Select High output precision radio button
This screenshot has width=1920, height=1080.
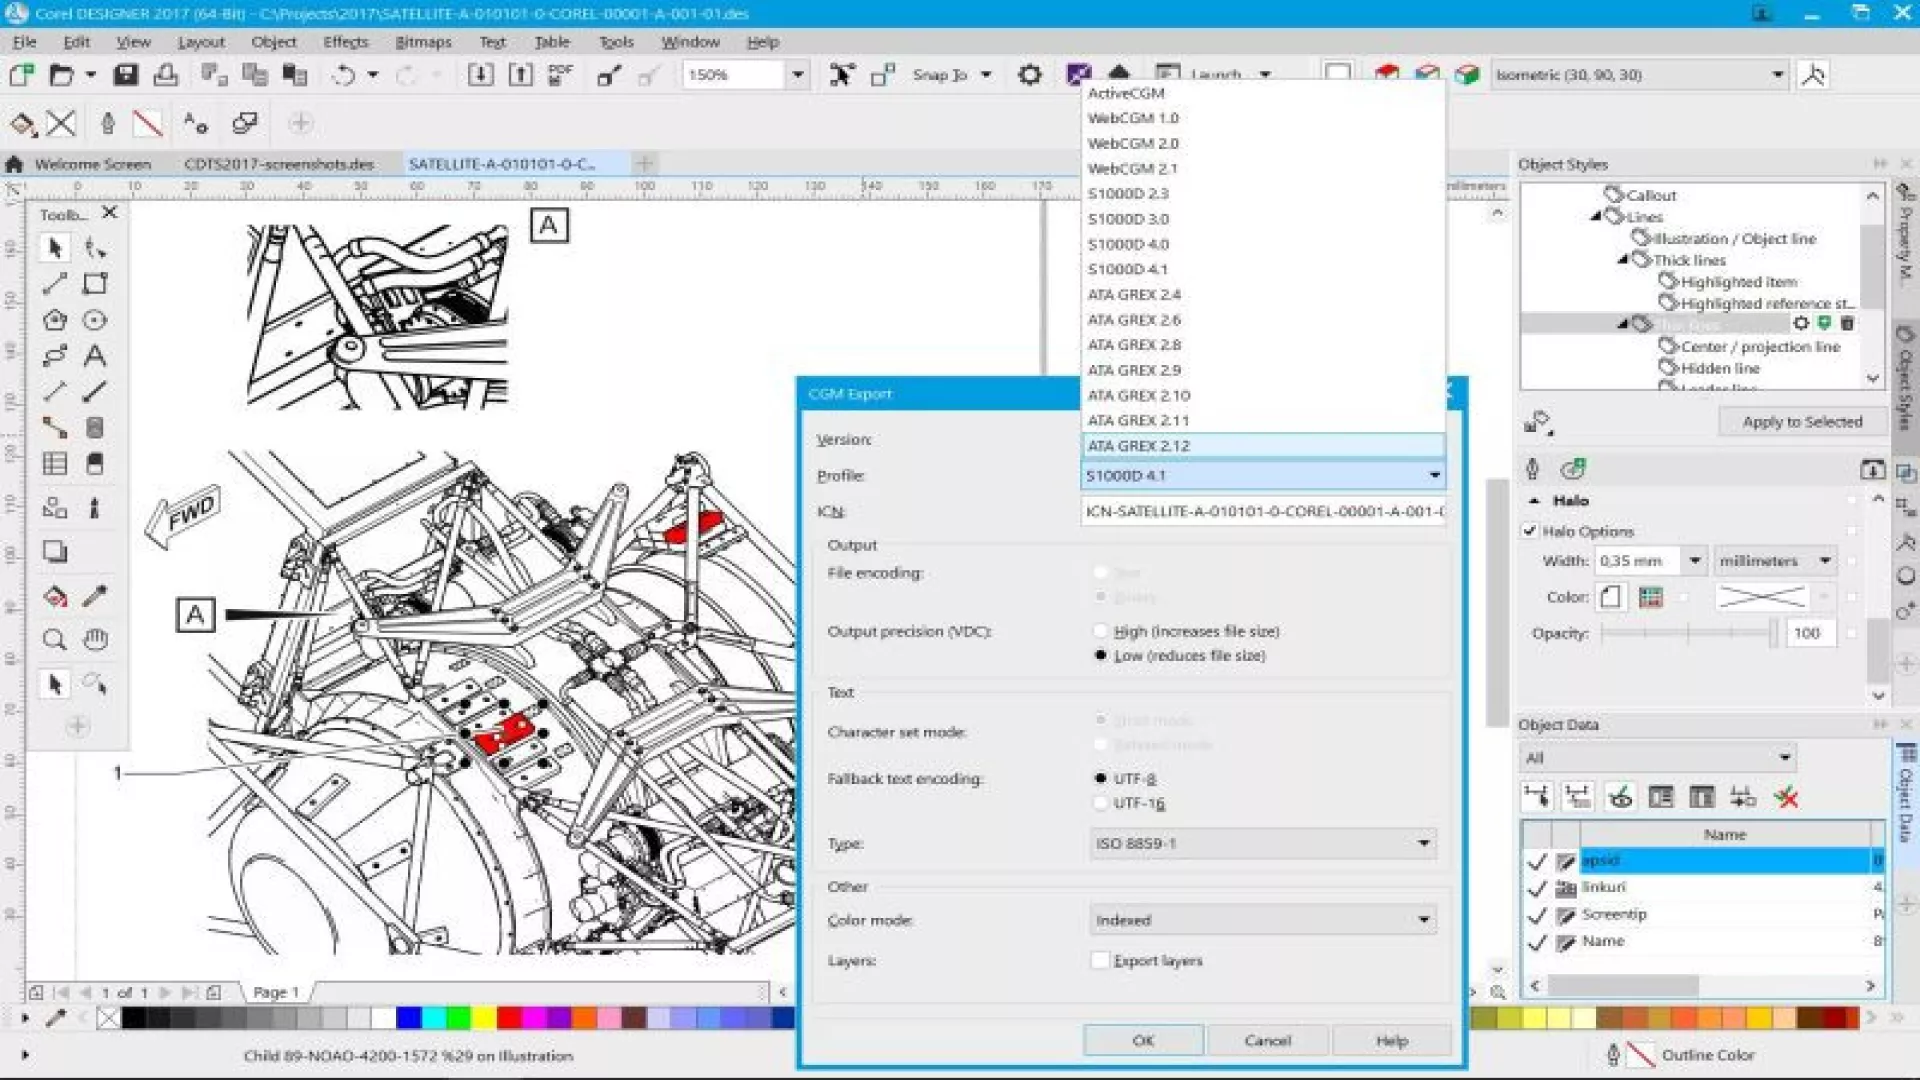[1100, 631]
